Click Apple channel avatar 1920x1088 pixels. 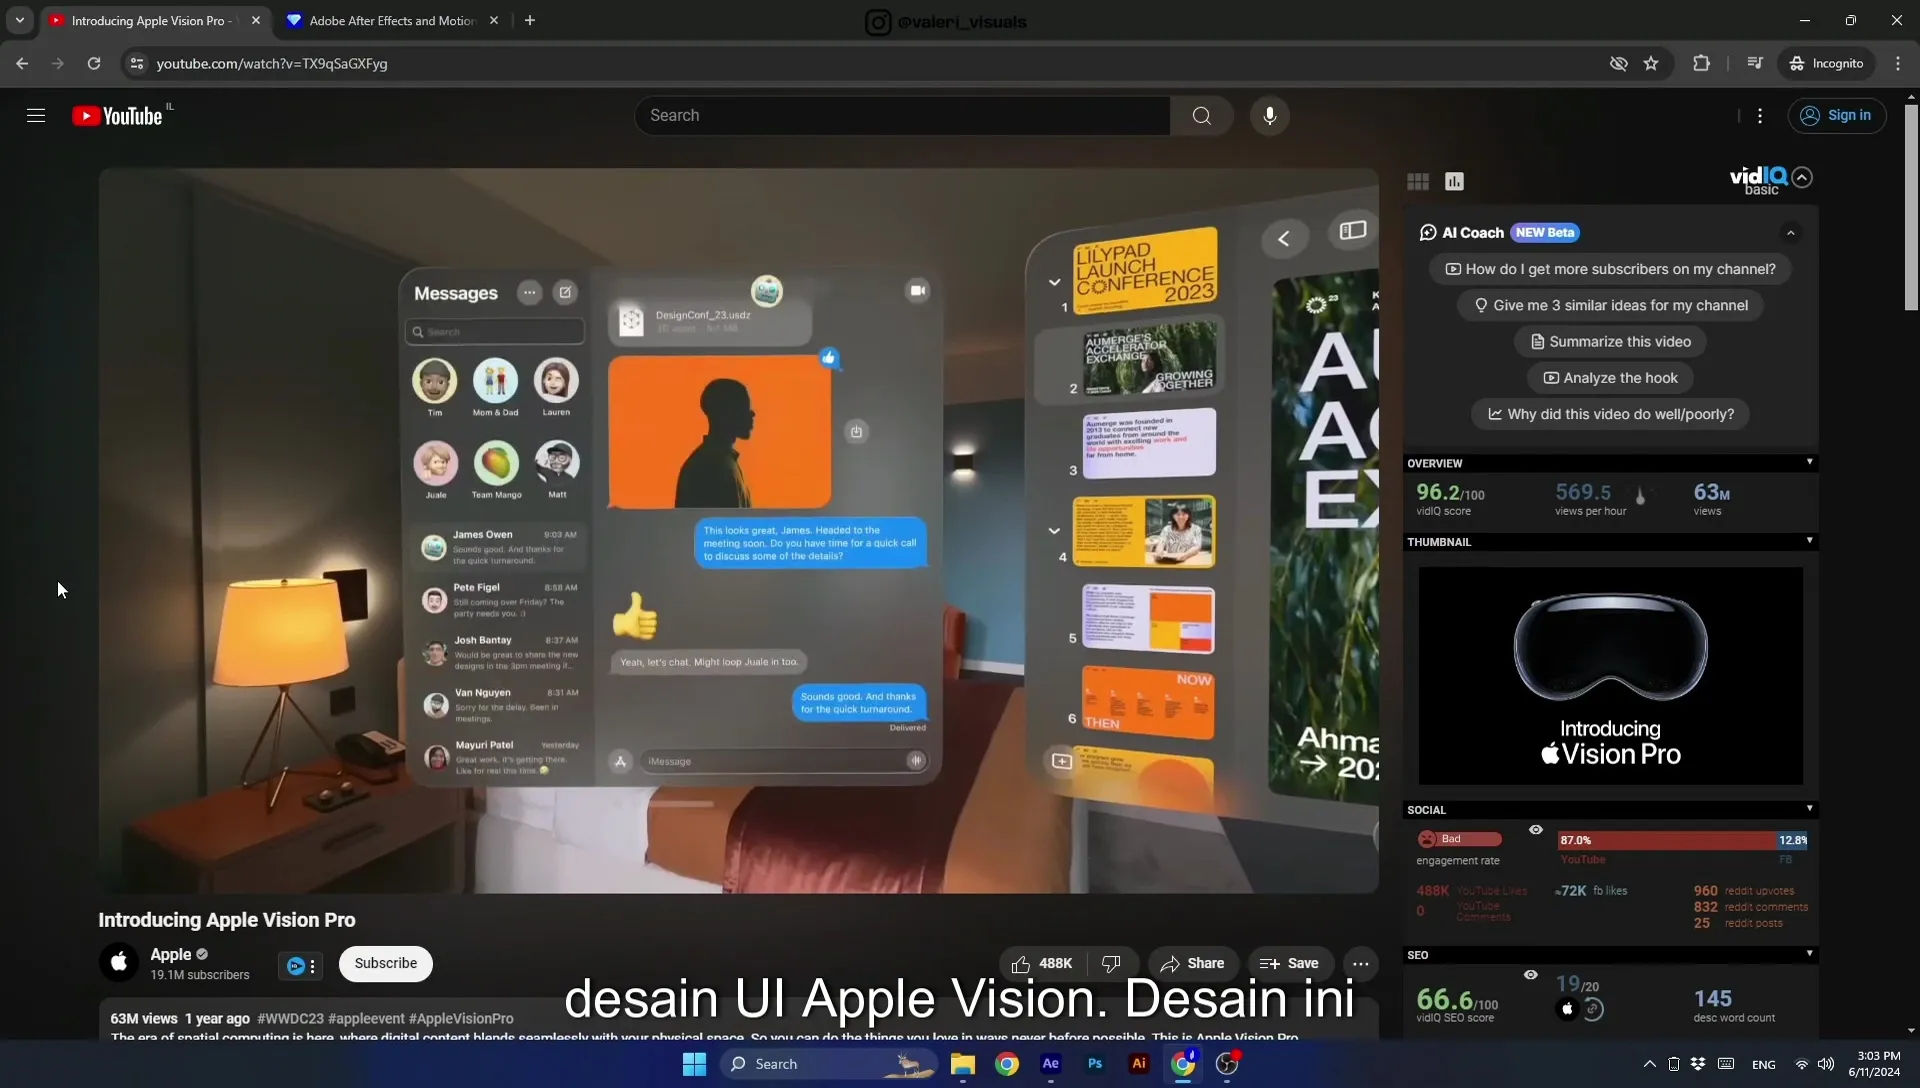(x=118, y=963)
